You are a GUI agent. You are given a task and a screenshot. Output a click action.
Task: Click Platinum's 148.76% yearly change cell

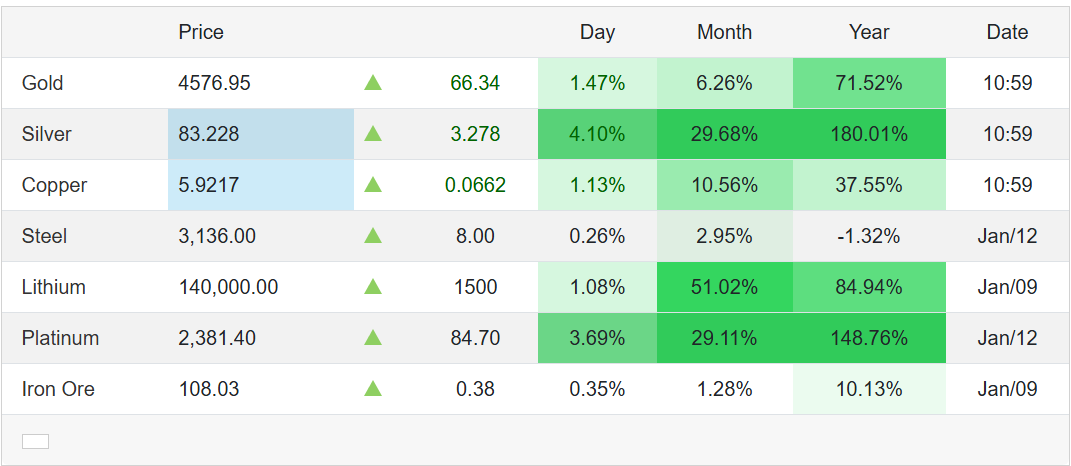(869, 338)
